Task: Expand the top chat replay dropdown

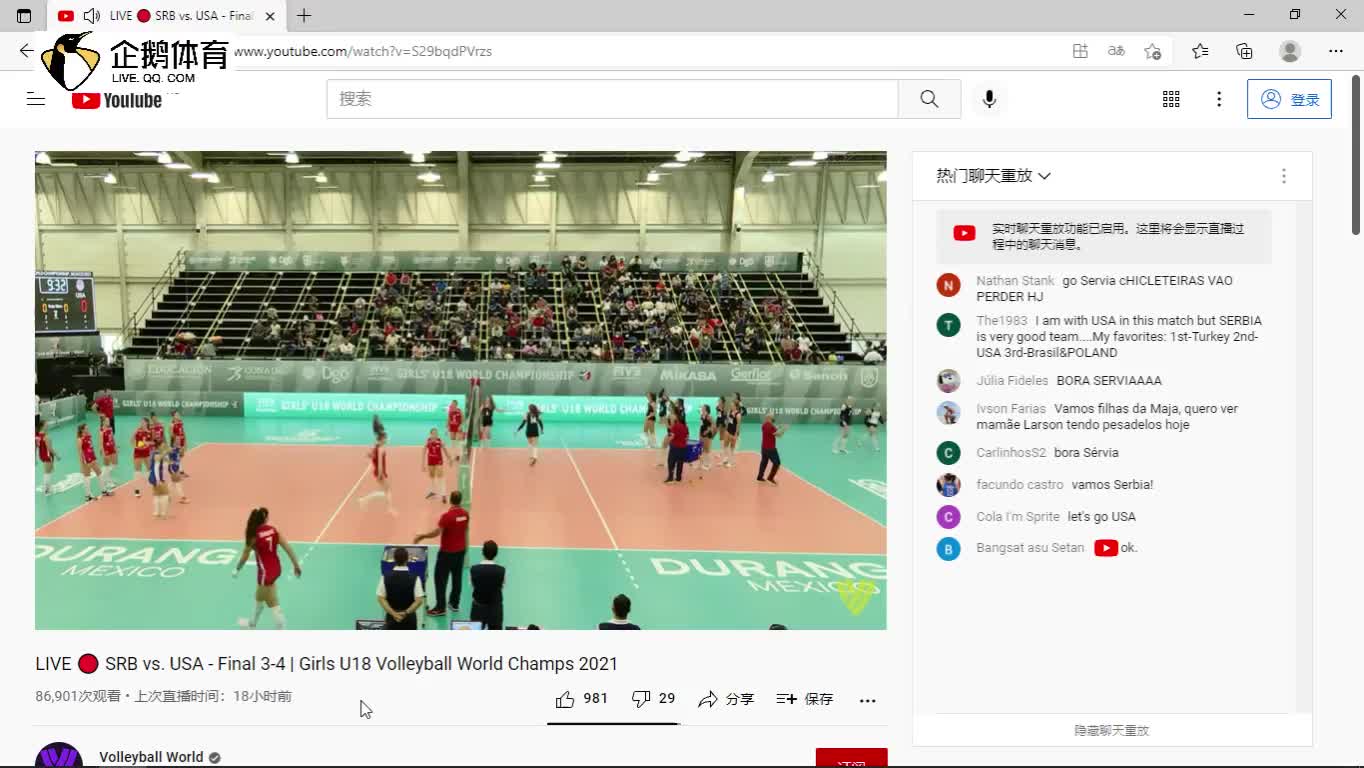Action: 993,176
